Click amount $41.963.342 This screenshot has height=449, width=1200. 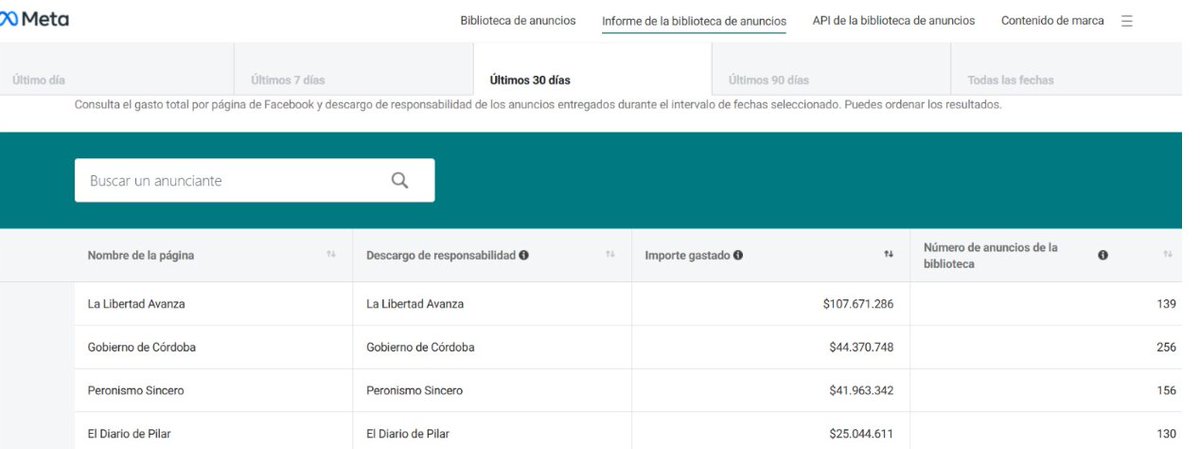(861, 390)
